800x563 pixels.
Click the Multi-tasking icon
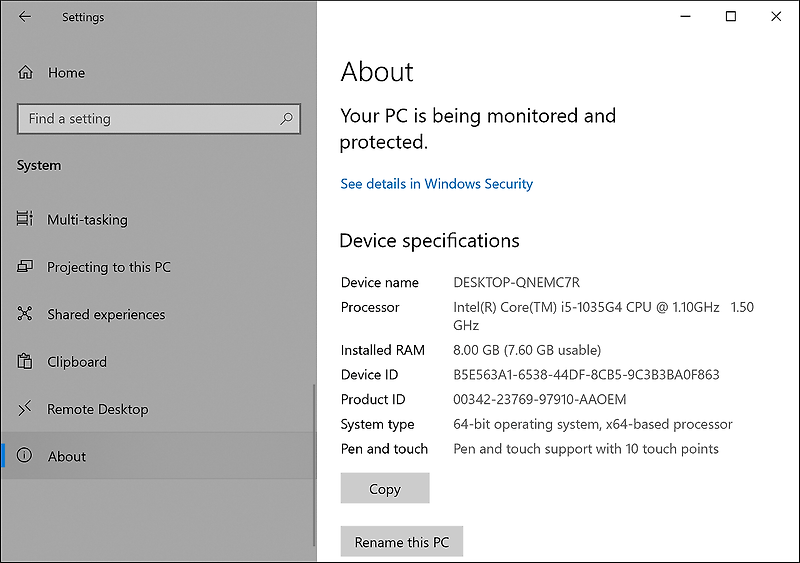point(25,220)
